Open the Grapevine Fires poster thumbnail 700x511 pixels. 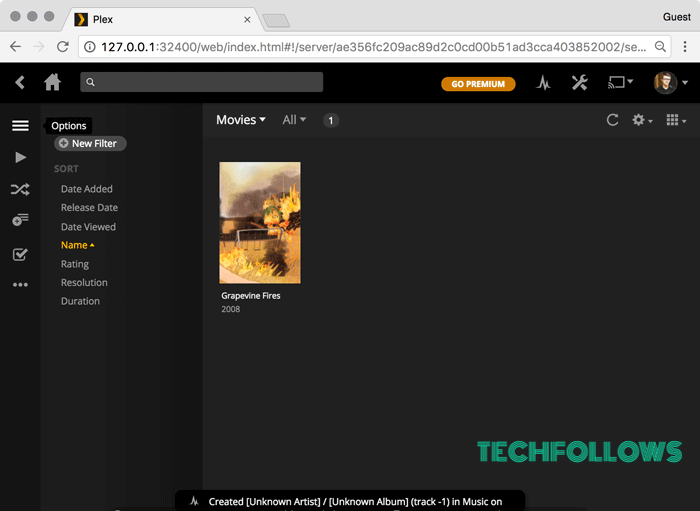pos(260,223)
